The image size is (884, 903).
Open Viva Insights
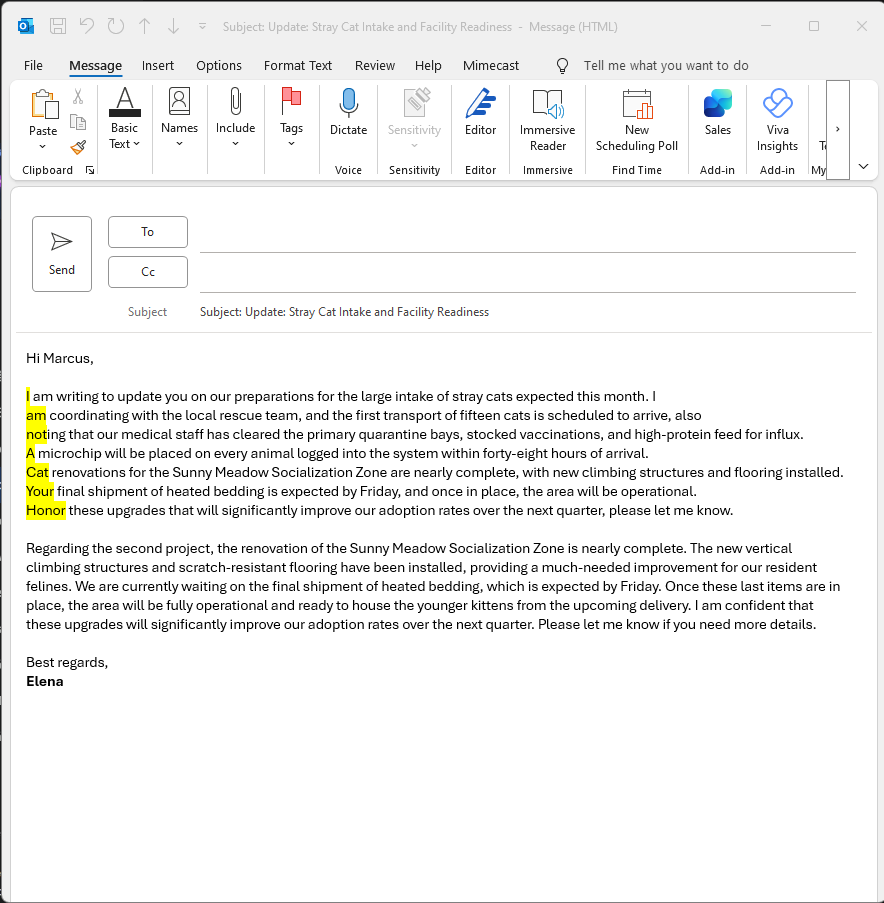[777, 117]
